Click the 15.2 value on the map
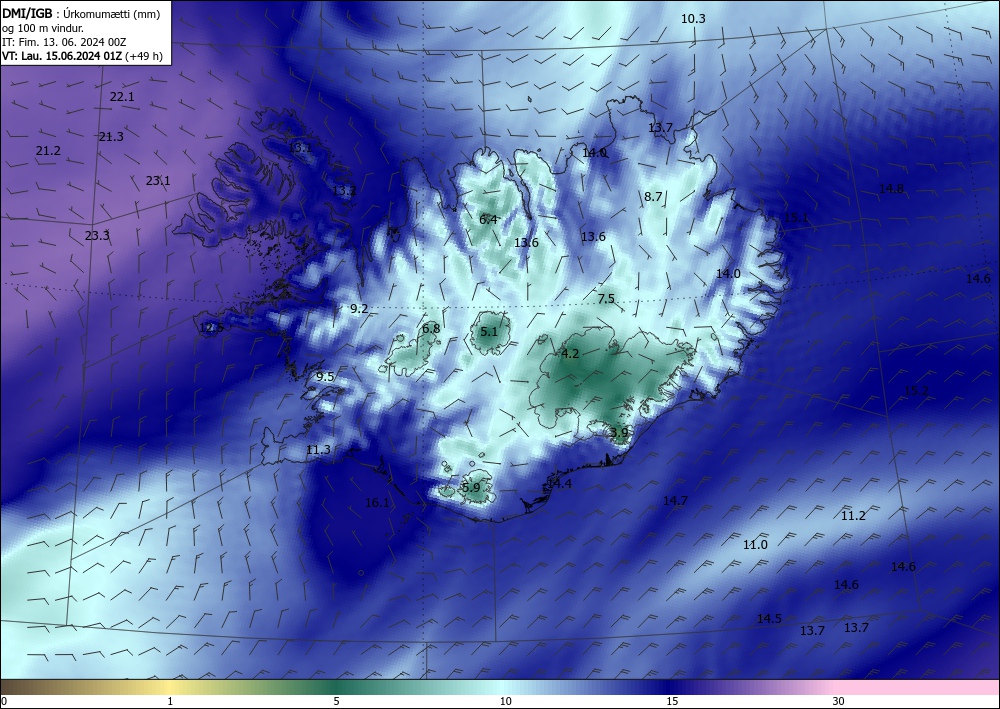Image resolution: width=1000 pixels, height=709 pixels. (916, 391)
